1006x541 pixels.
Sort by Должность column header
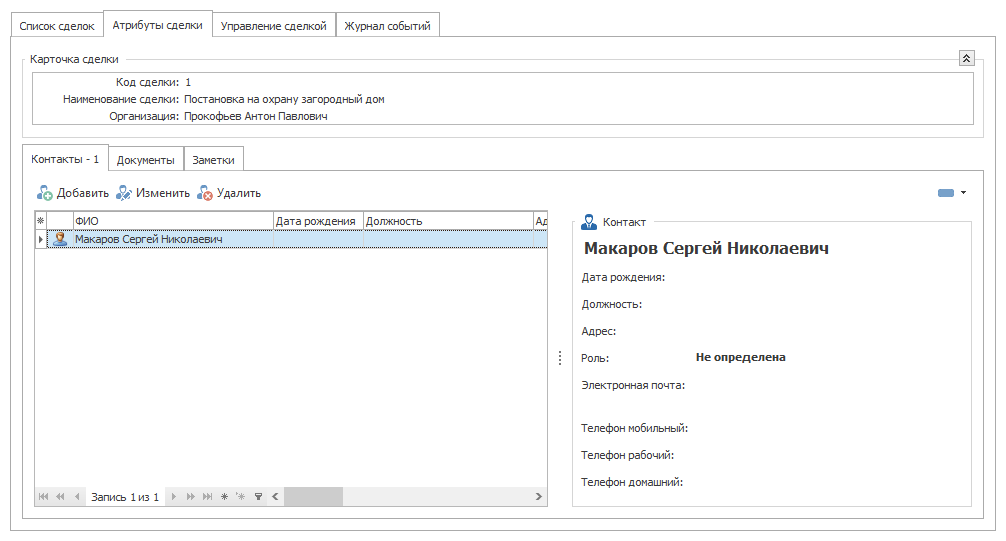448,221
